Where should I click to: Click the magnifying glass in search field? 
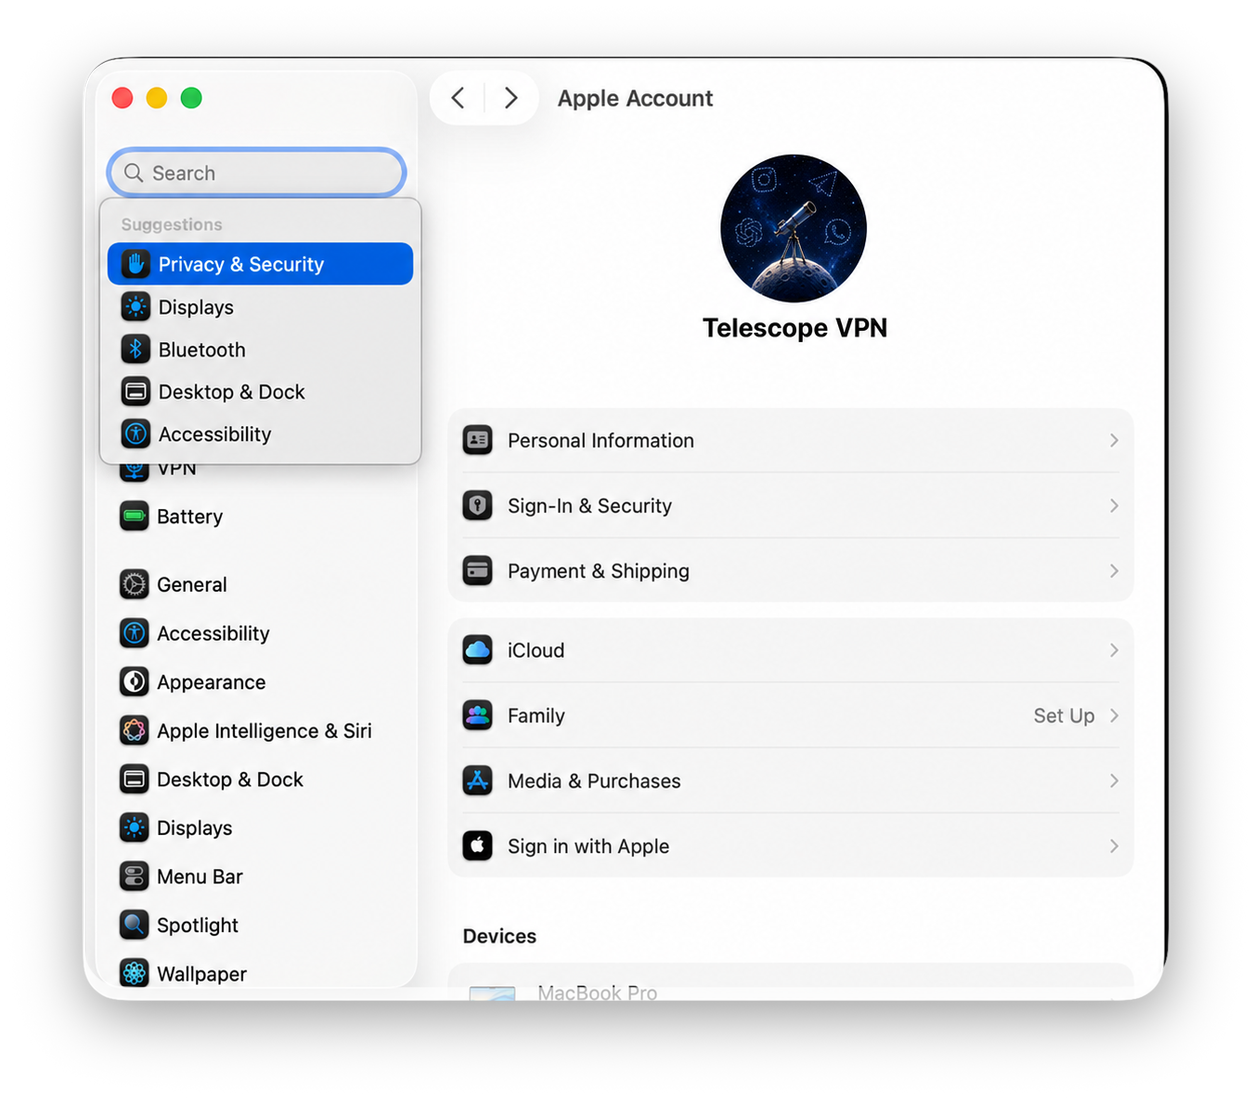point(134,173)
